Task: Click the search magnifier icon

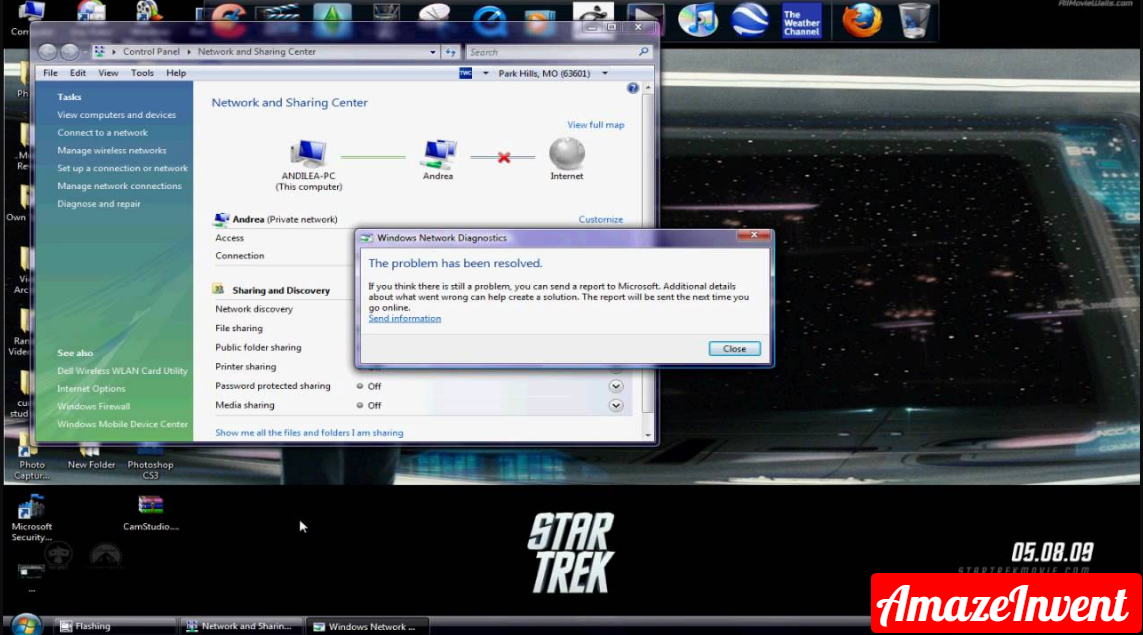Action: [x=643, y=52]
